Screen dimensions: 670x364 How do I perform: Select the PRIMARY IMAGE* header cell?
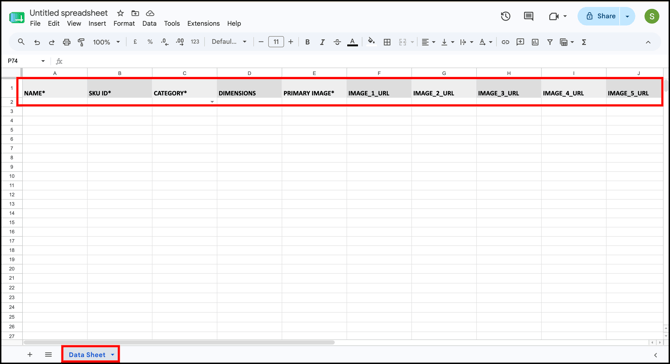click(x=314, y=88)
